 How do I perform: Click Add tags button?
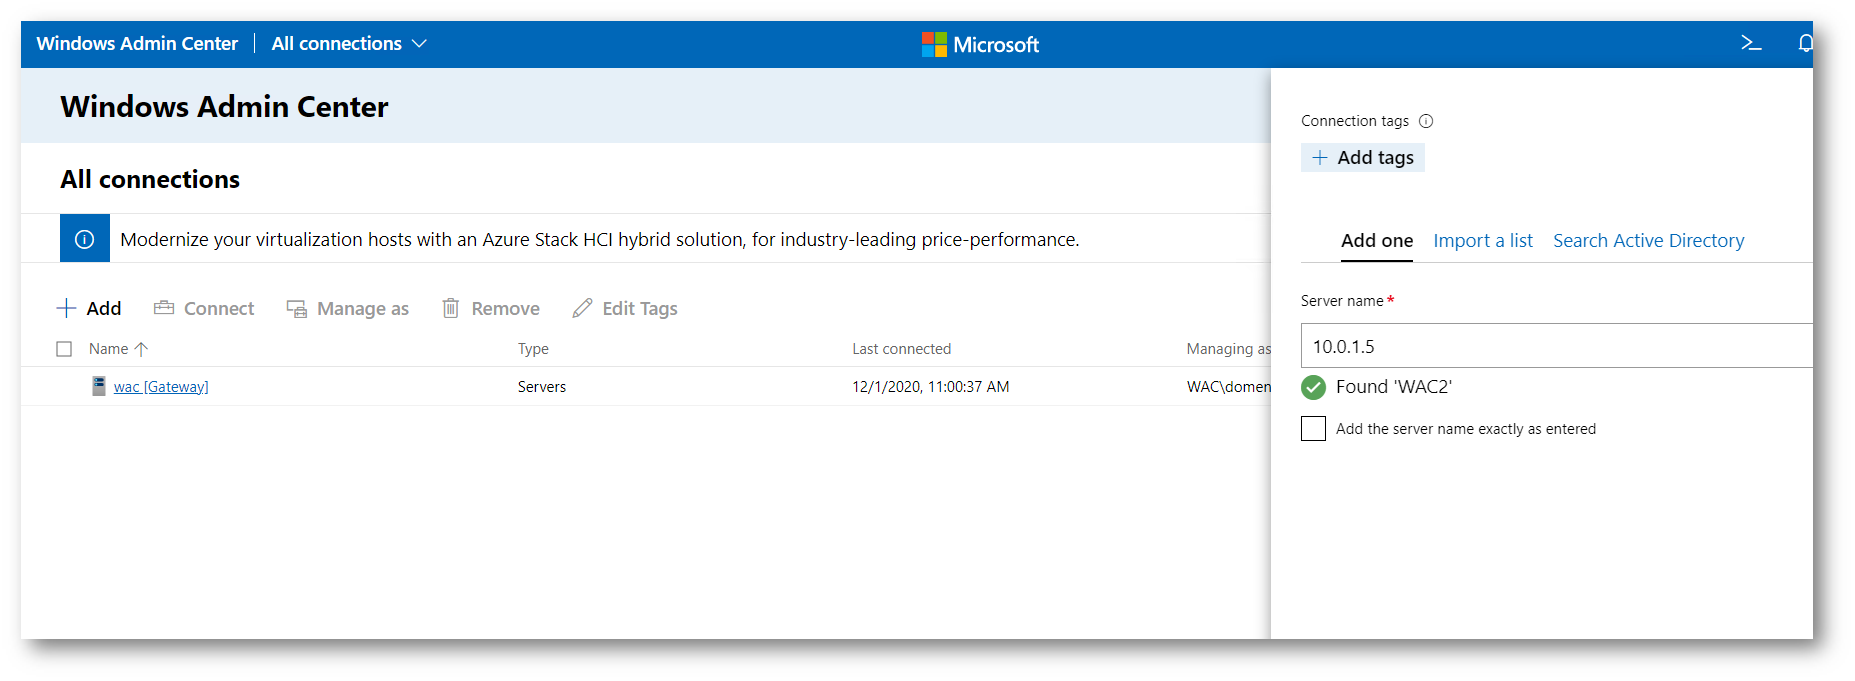(1363, 157)
